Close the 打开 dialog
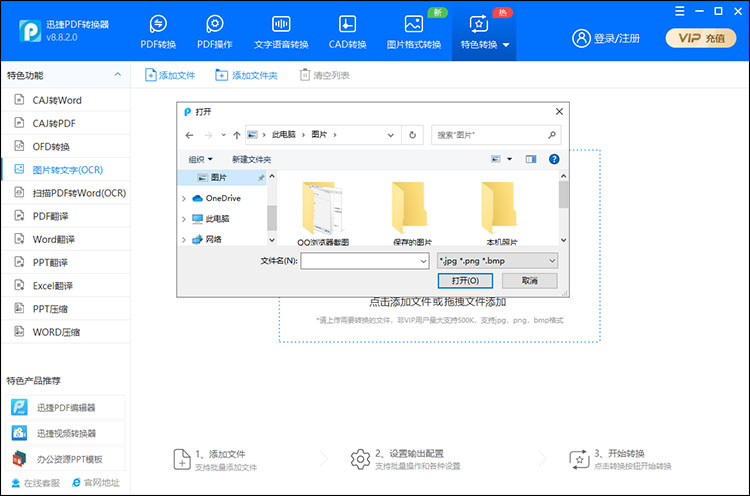750x496 pixels. pos(559,111)
